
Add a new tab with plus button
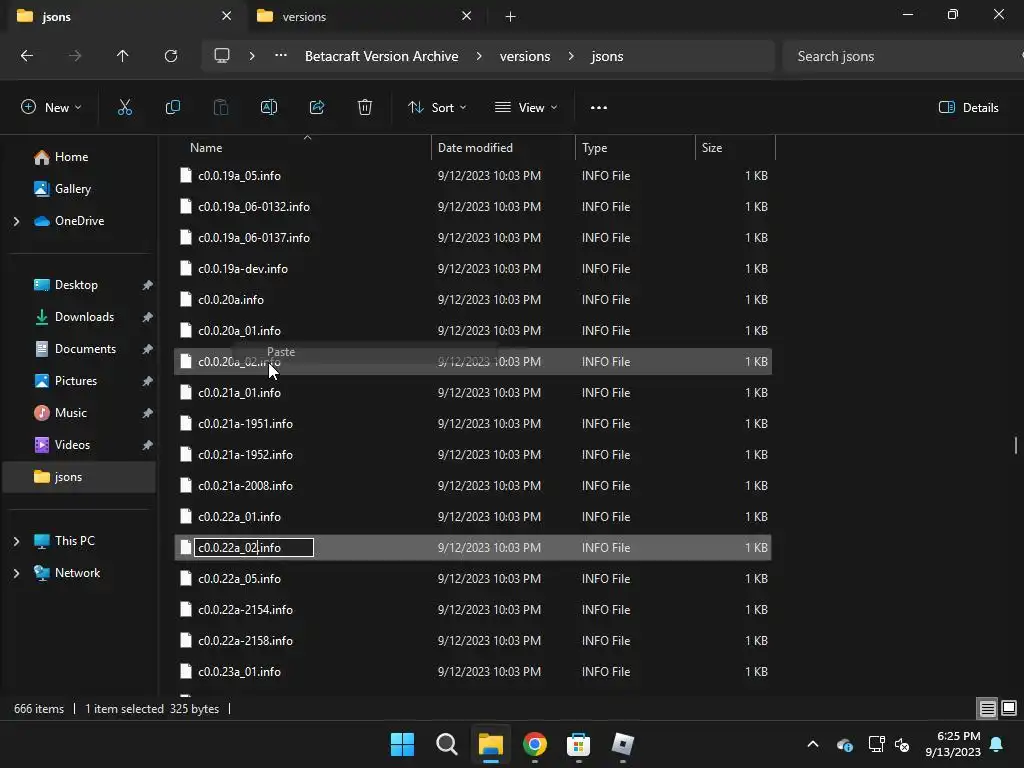tap(511, 16)
